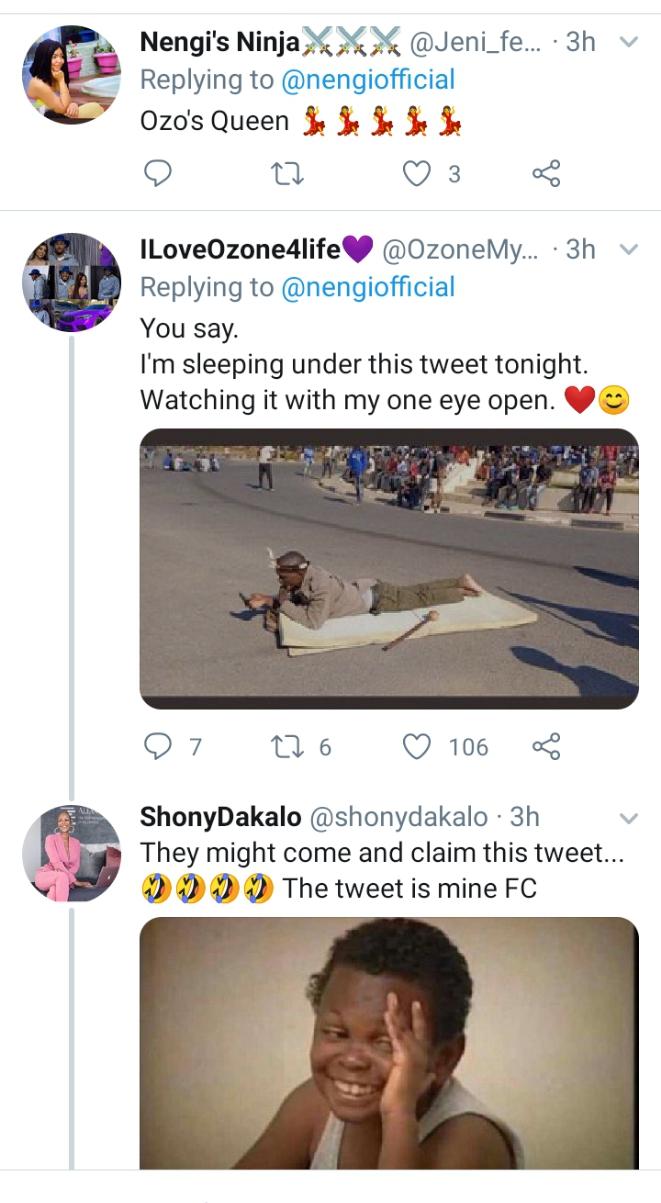
Task: Share Nengi's Ninja tweet
Action: pos(546,174)
